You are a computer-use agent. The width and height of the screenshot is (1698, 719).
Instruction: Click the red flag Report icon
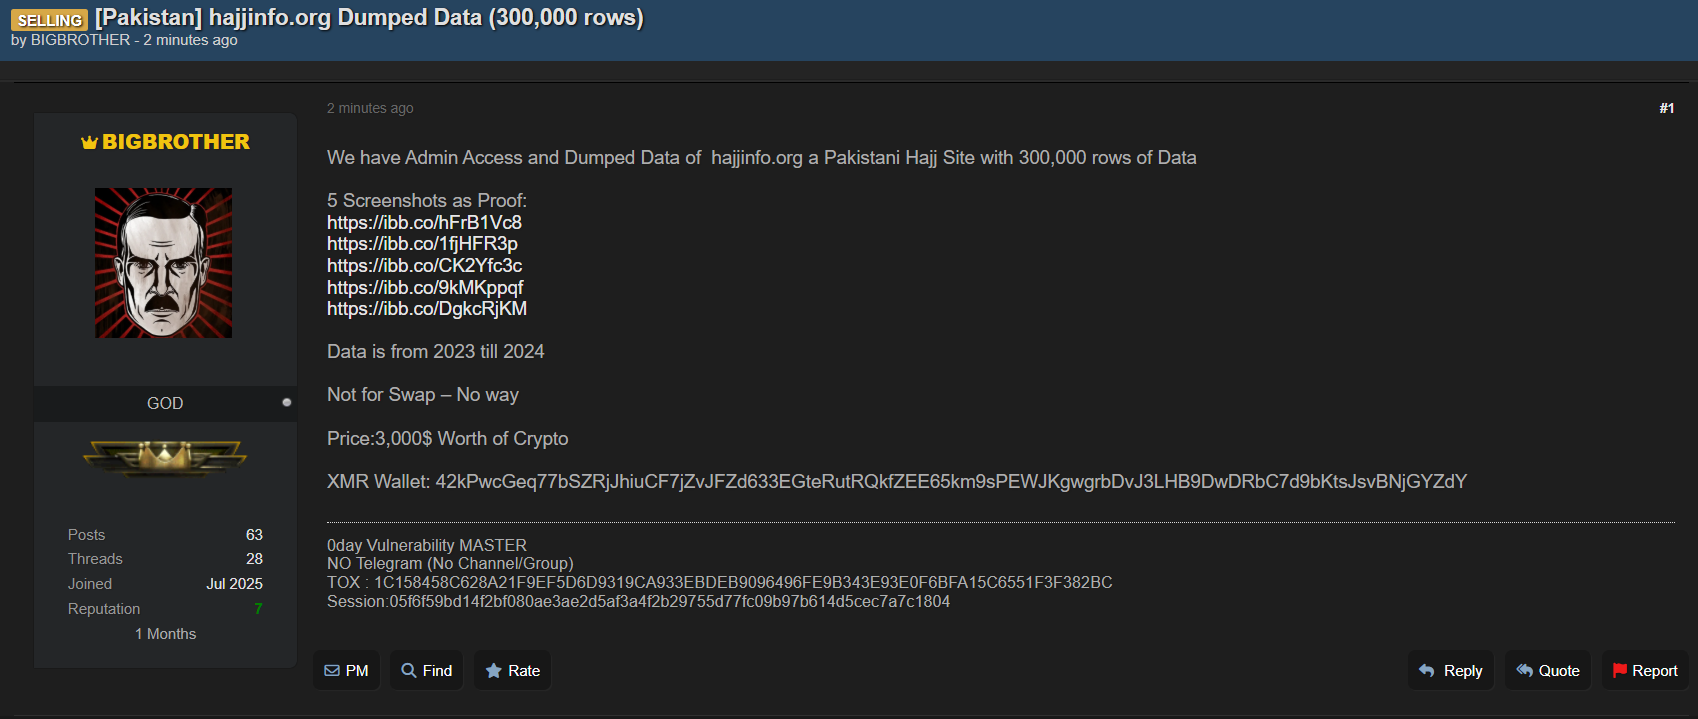point(1619,671)
